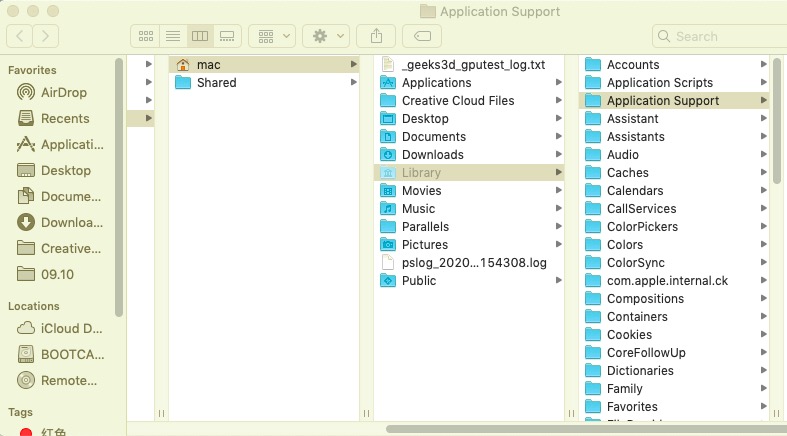Click the sidebar vertical scrollbar
The width and height of the screenshot is (787, 436).
(119, 188)
